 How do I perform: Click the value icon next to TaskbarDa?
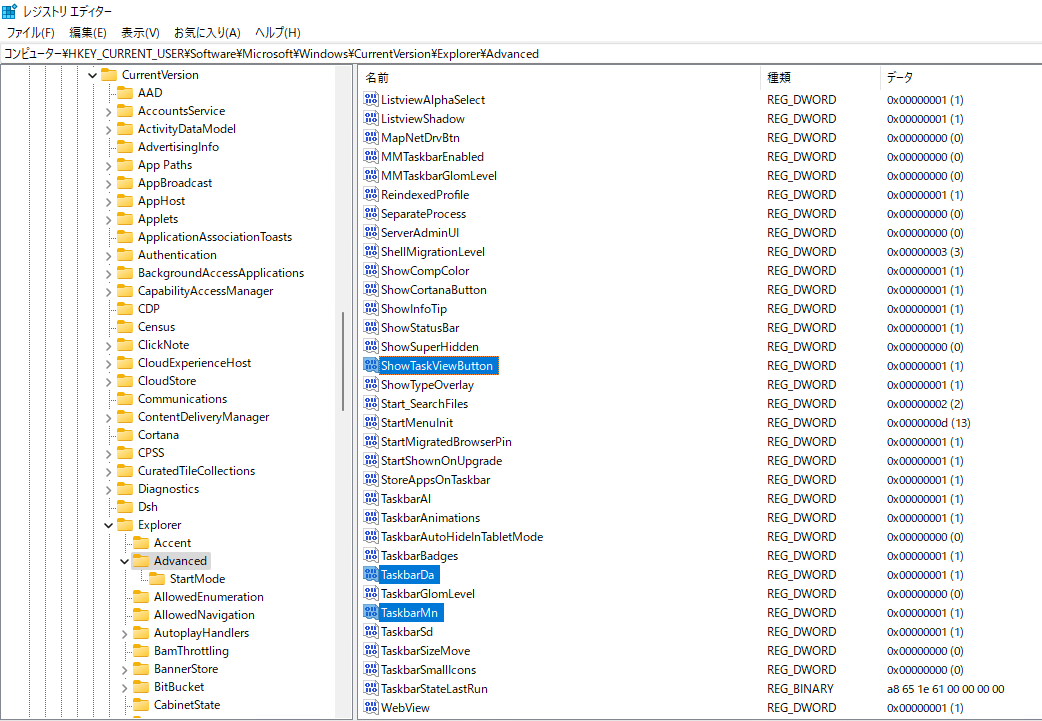point(371,575)
